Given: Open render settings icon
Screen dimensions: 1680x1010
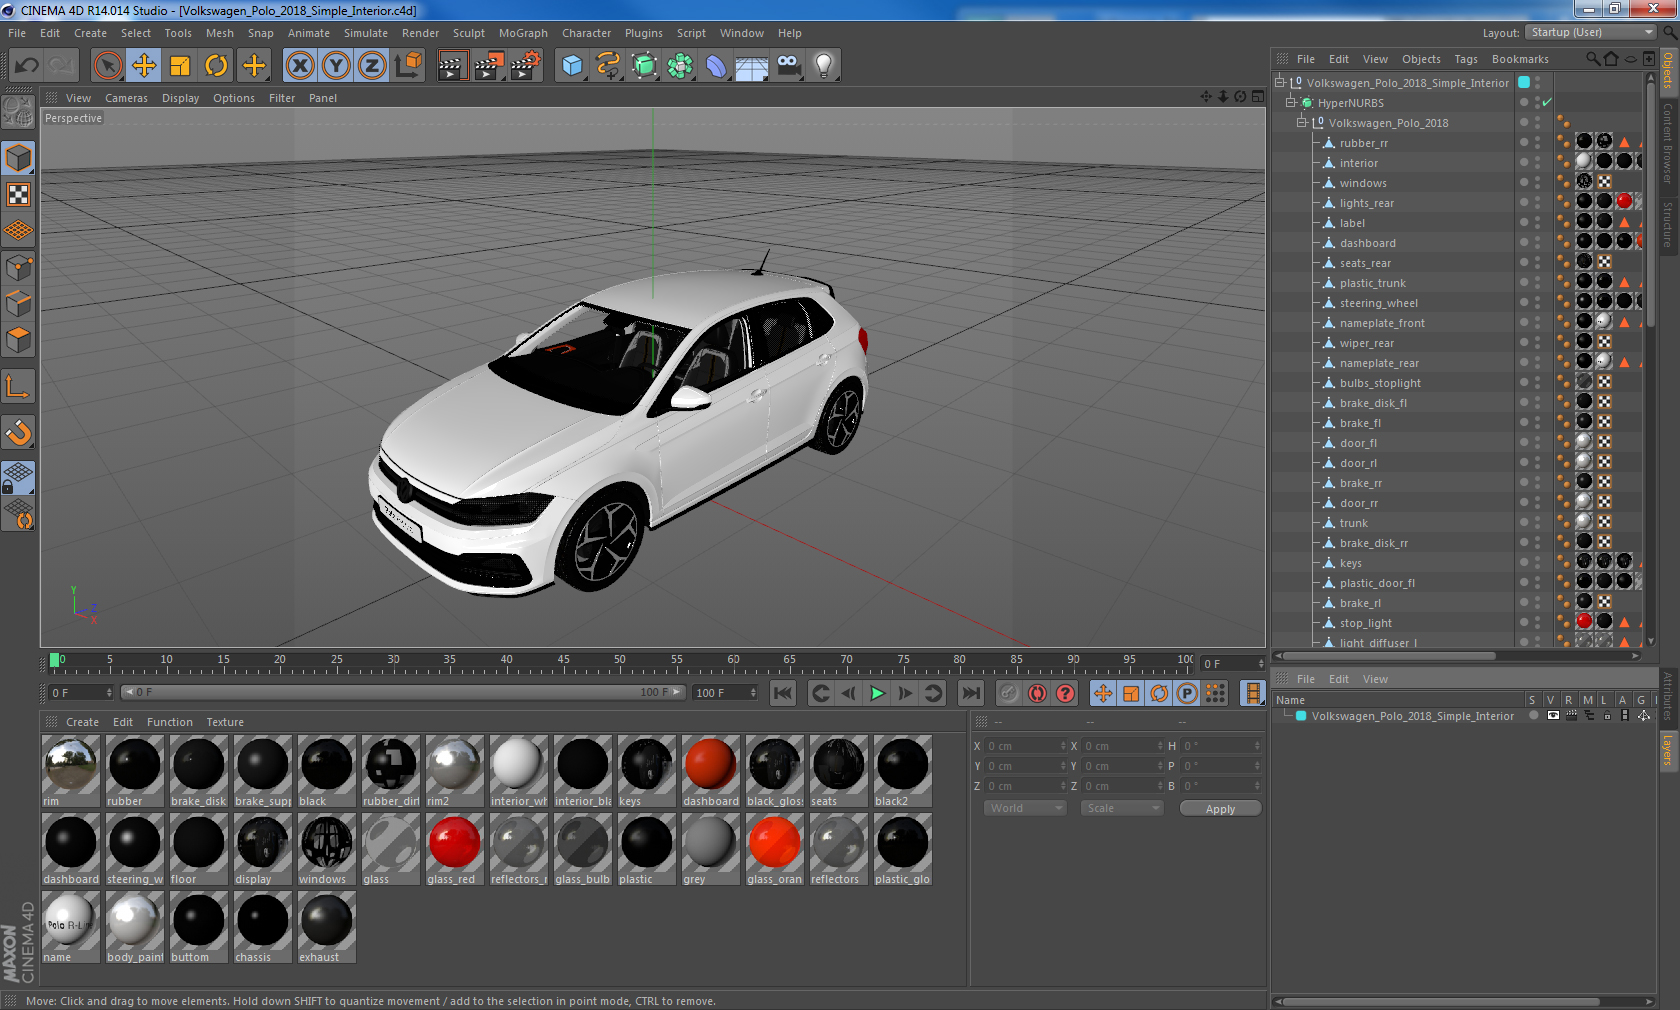Looking at the screenshot, I should tap(525, 66).
